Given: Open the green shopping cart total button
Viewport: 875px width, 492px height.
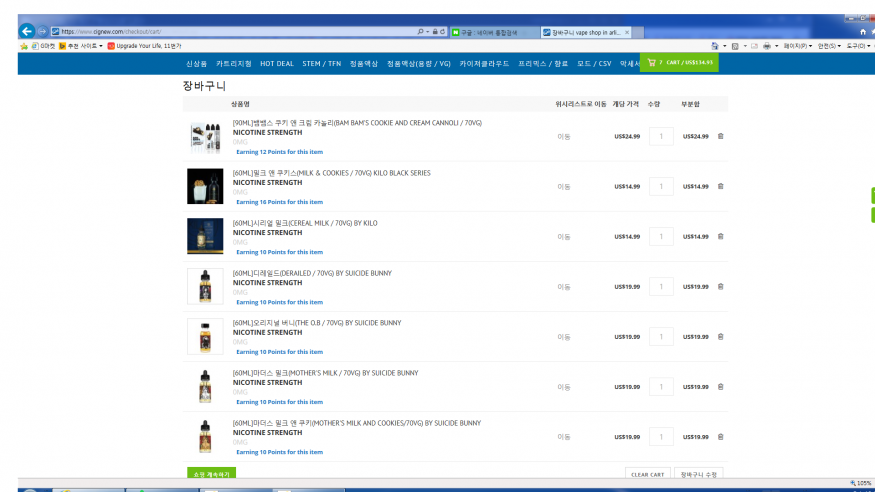Looking at the screenshot, I should [x=679, y=62].
